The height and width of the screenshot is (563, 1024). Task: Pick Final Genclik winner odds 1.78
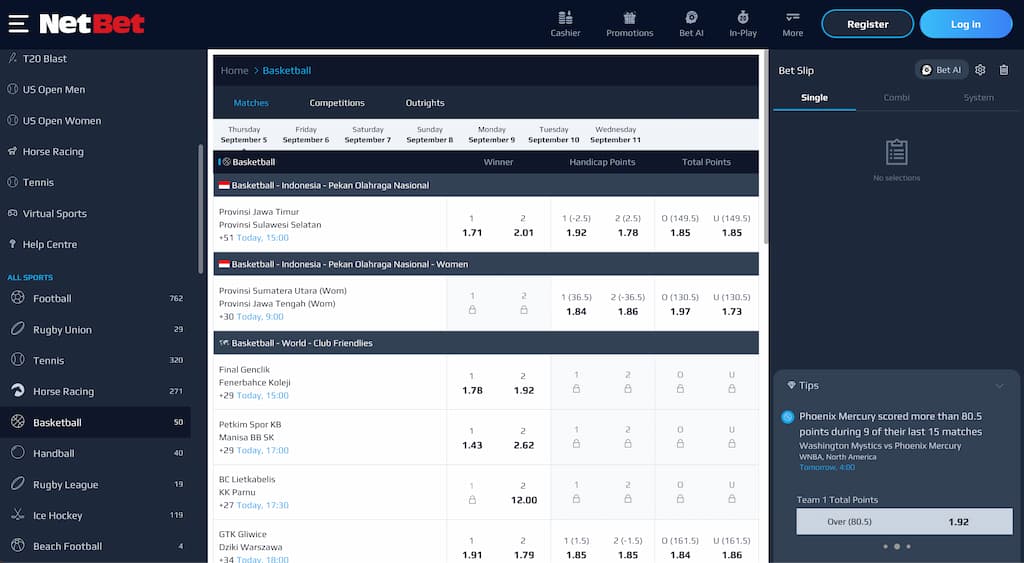click(x=472, y=383)
